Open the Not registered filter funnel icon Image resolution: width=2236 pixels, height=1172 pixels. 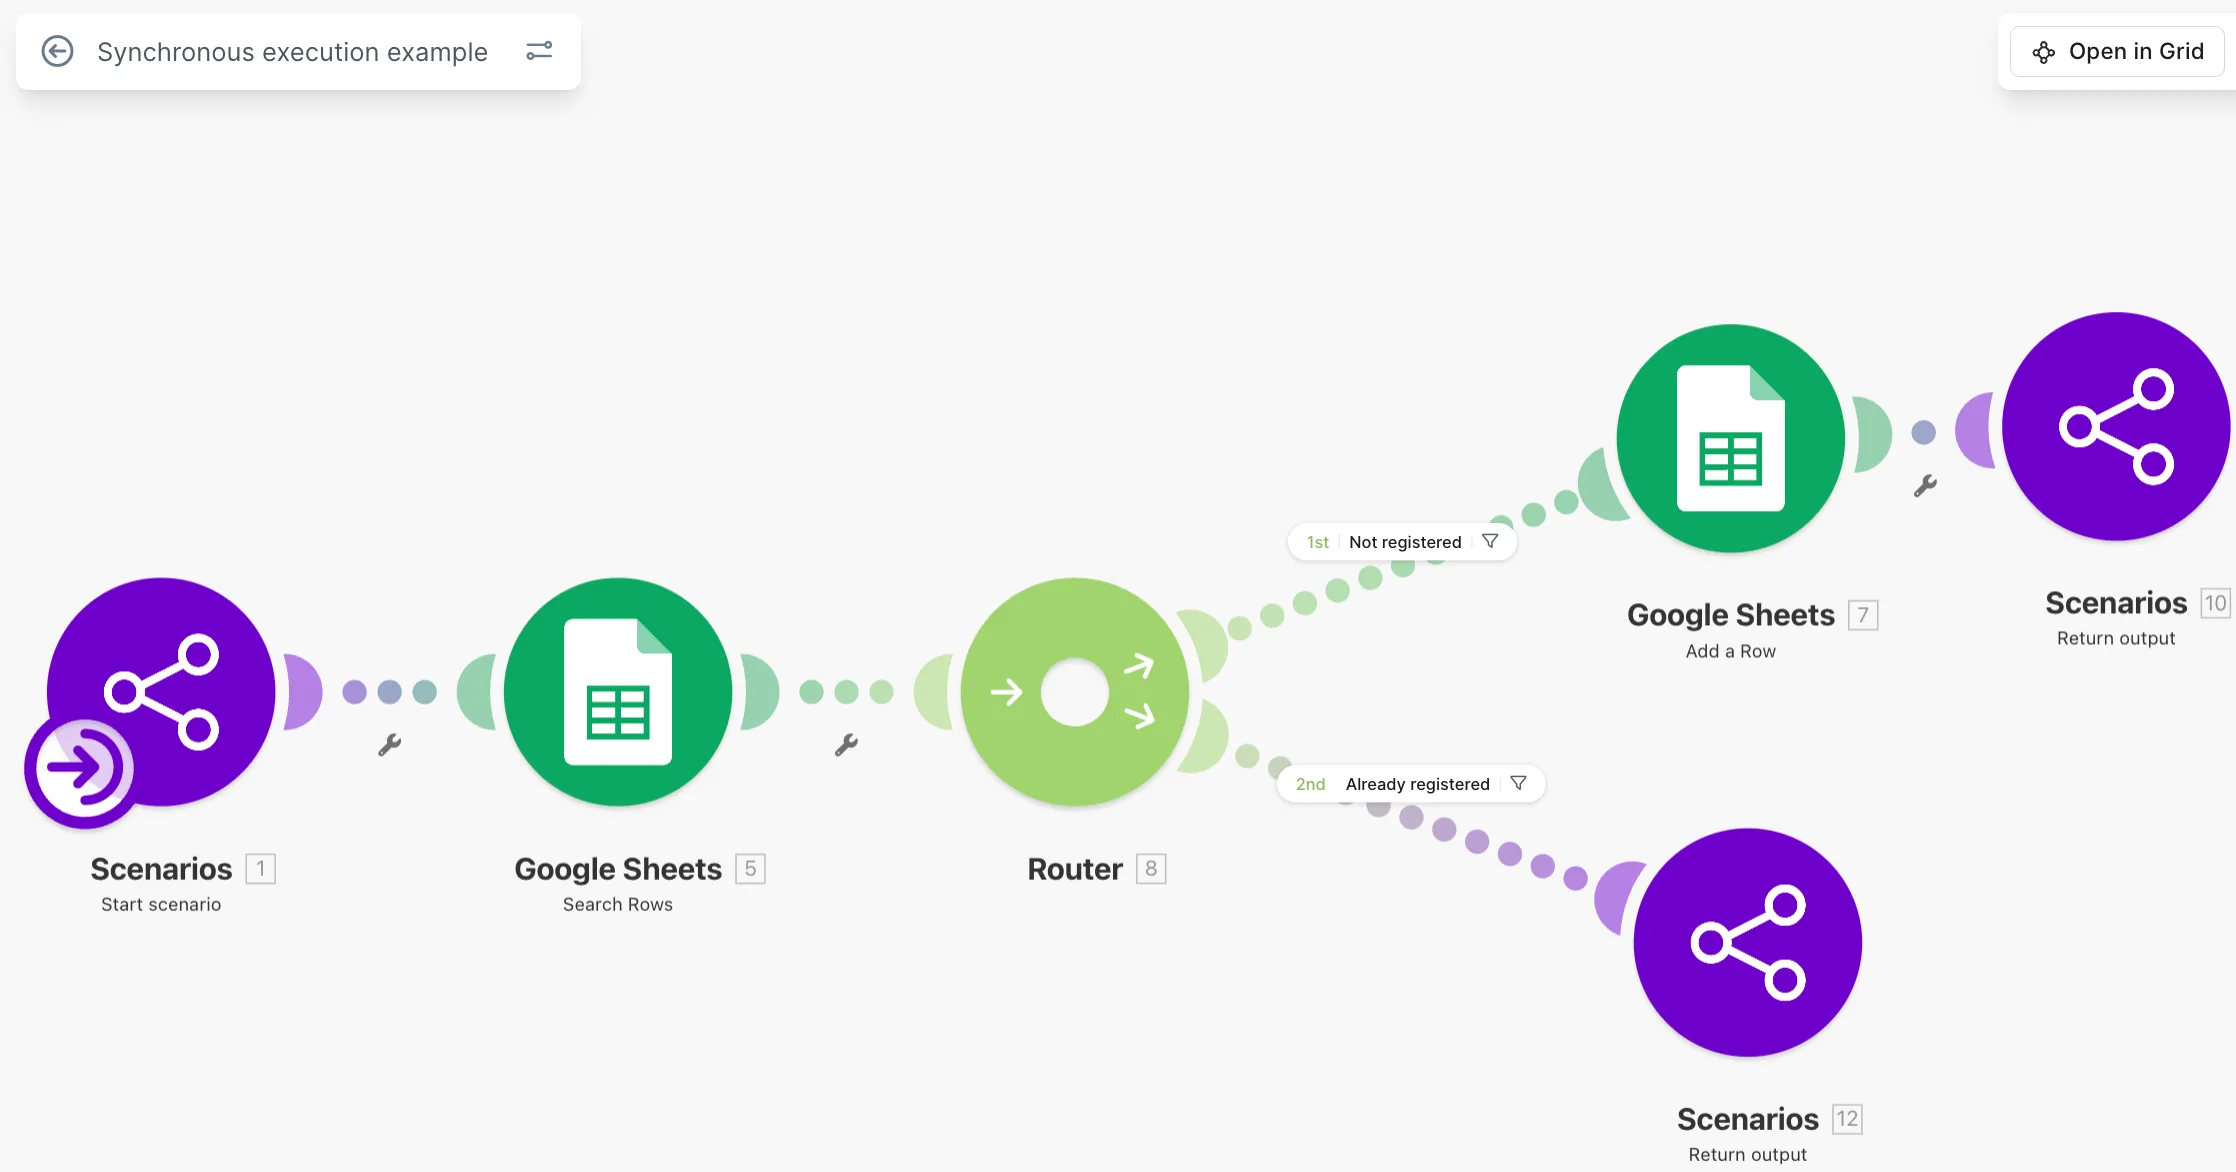point(1490,541)
